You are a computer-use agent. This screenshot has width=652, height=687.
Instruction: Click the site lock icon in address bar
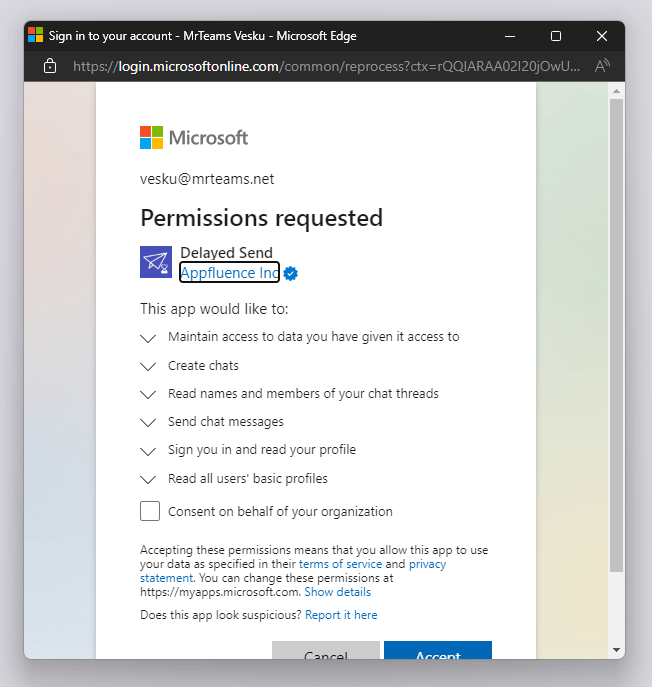(50, 67)
